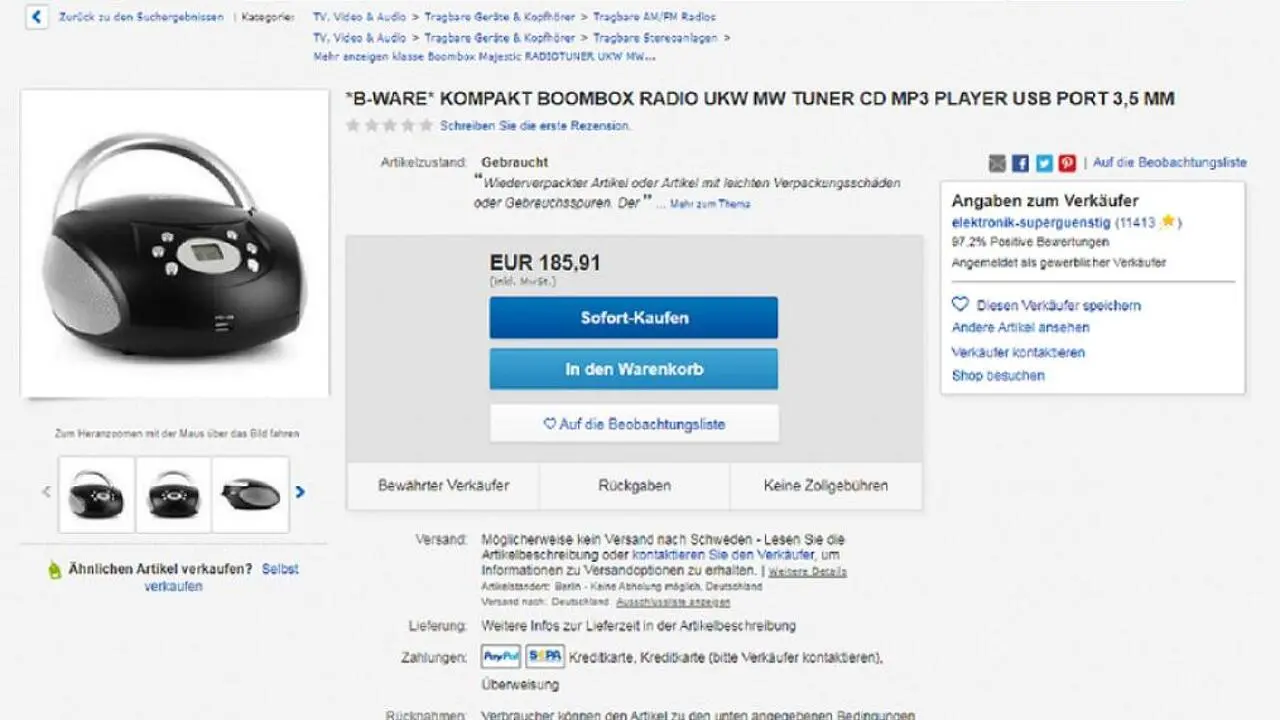Select the third boombox side-view thumbnail
The height and width of the screenshot is (720, 1280).
coord(251,494)
